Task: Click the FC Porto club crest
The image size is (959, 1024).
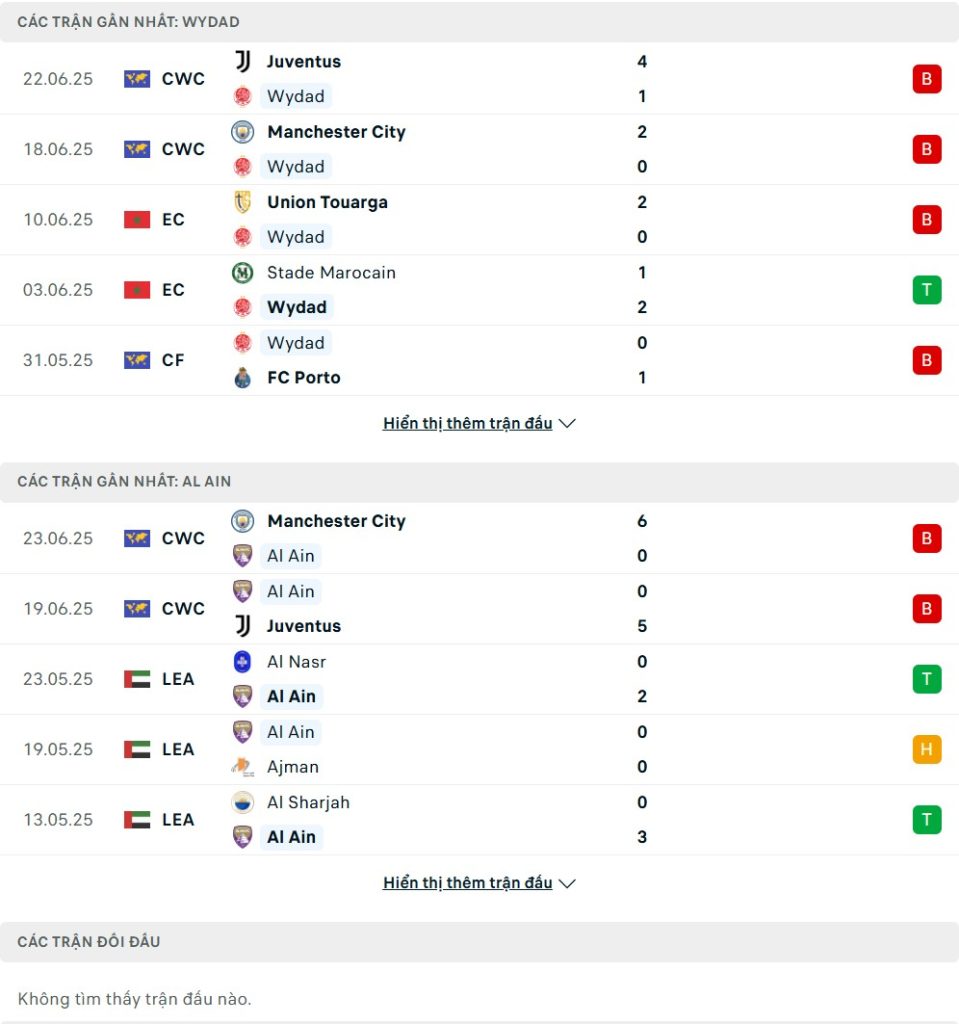Action: coord(242,378)
